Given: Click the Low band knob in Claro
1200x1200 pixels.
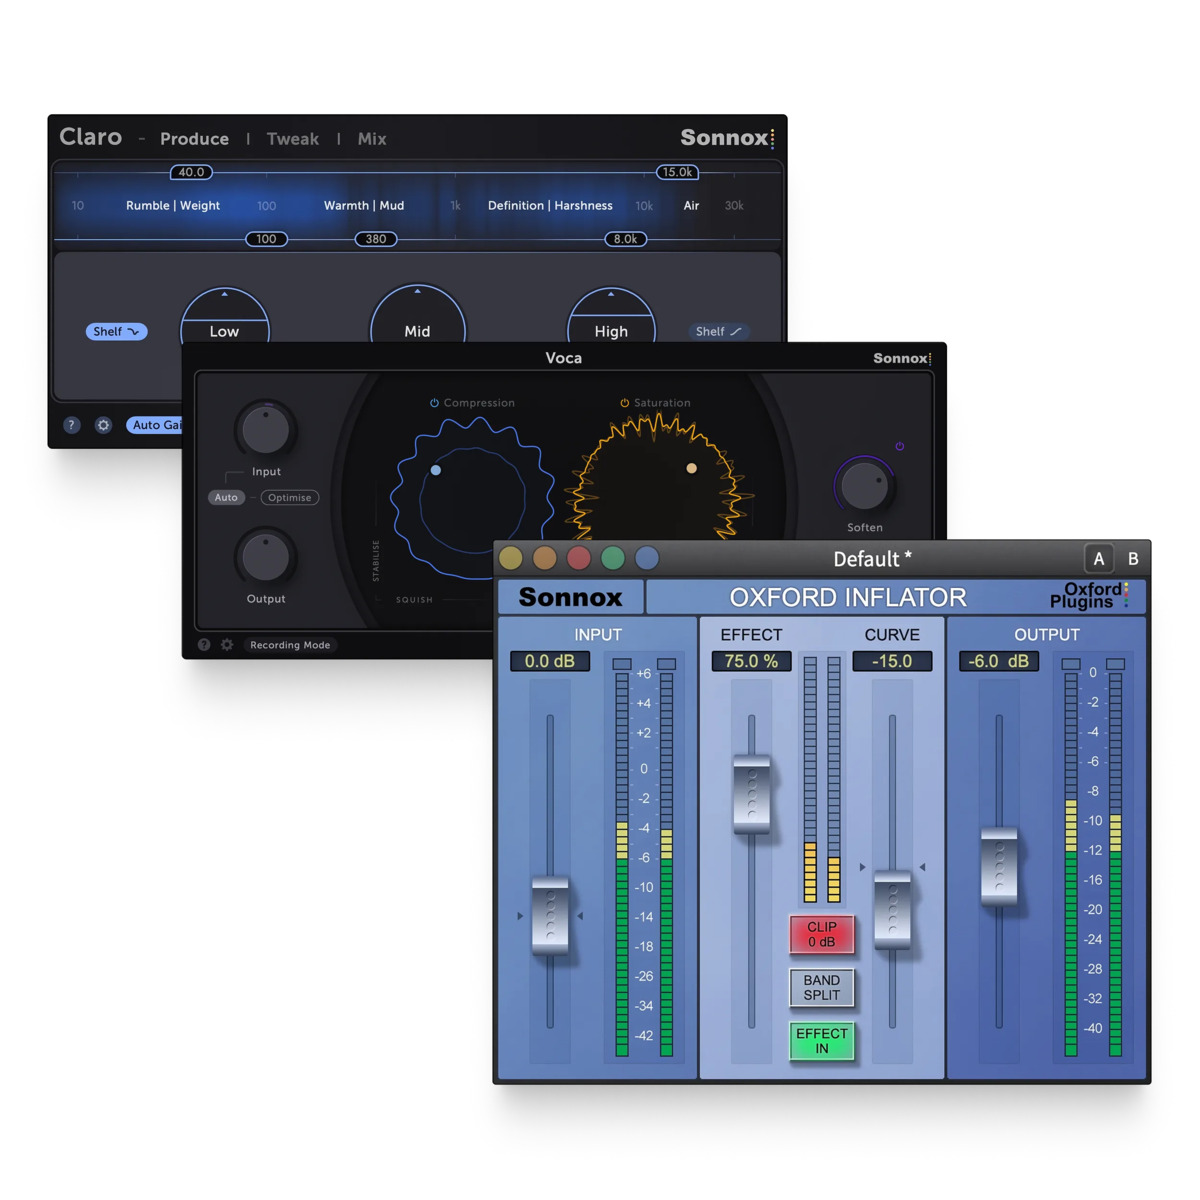Looking at the screenshot, I should click(x=224, y=316).
